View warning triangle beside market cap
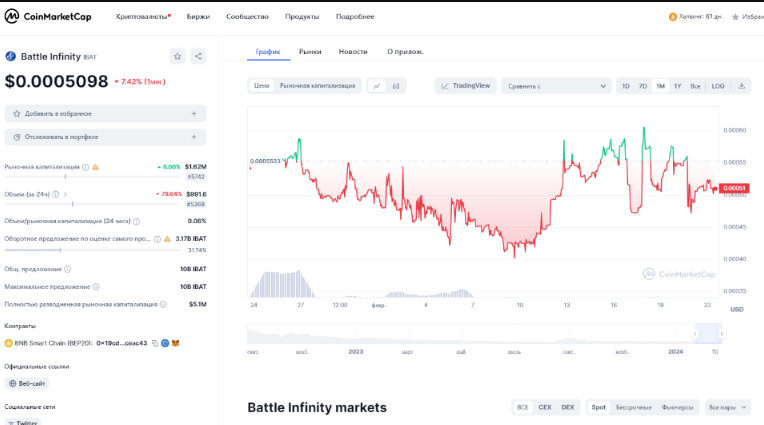This screenshot has height=425, width=764. (x=96, y=167)
